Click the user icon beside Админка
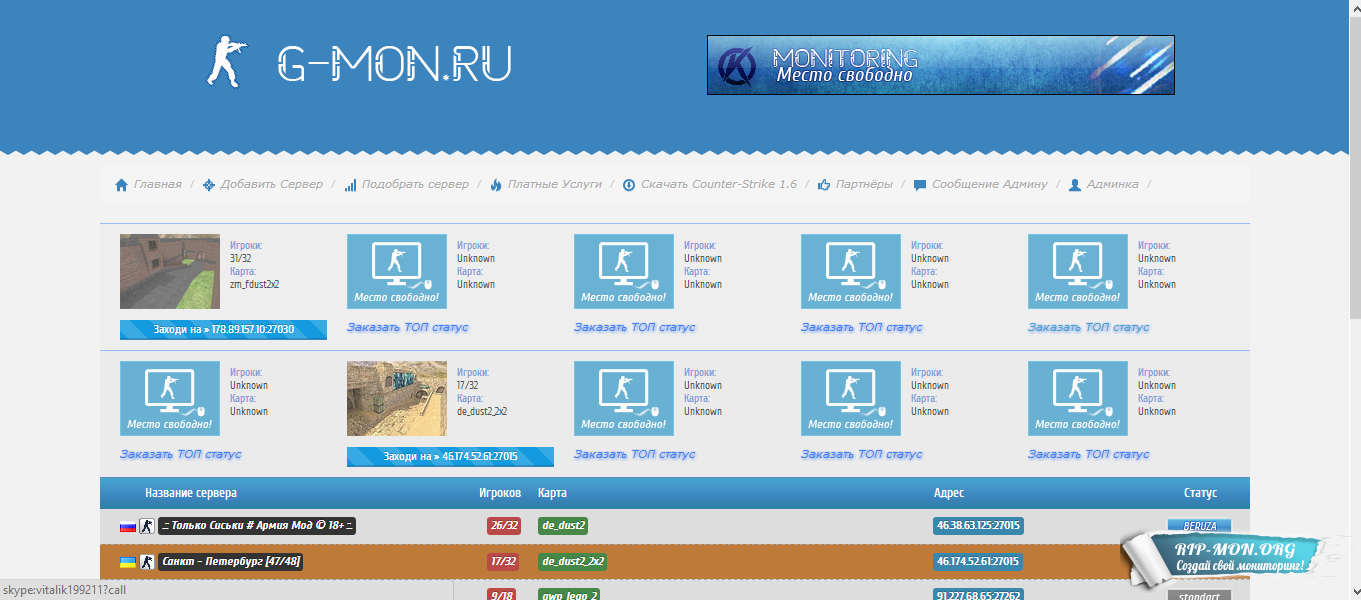Image resolution: width=1361 pixels, height=600 pixels. pos(1075,185)
